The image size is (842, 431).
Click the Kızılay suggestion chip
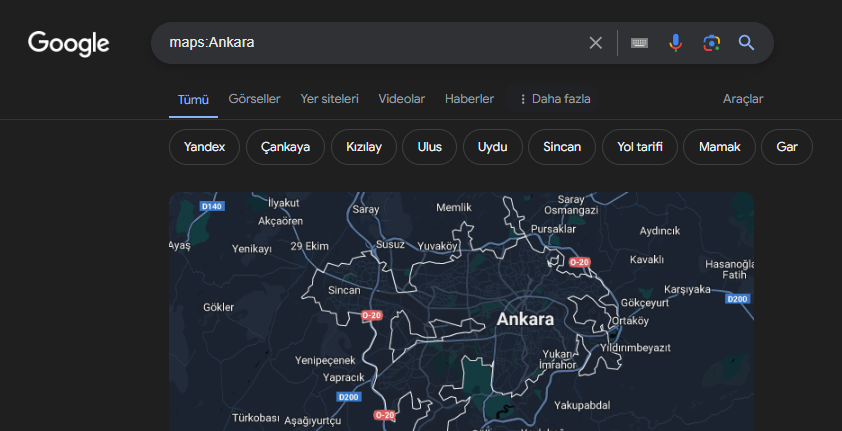pos(364,147)
